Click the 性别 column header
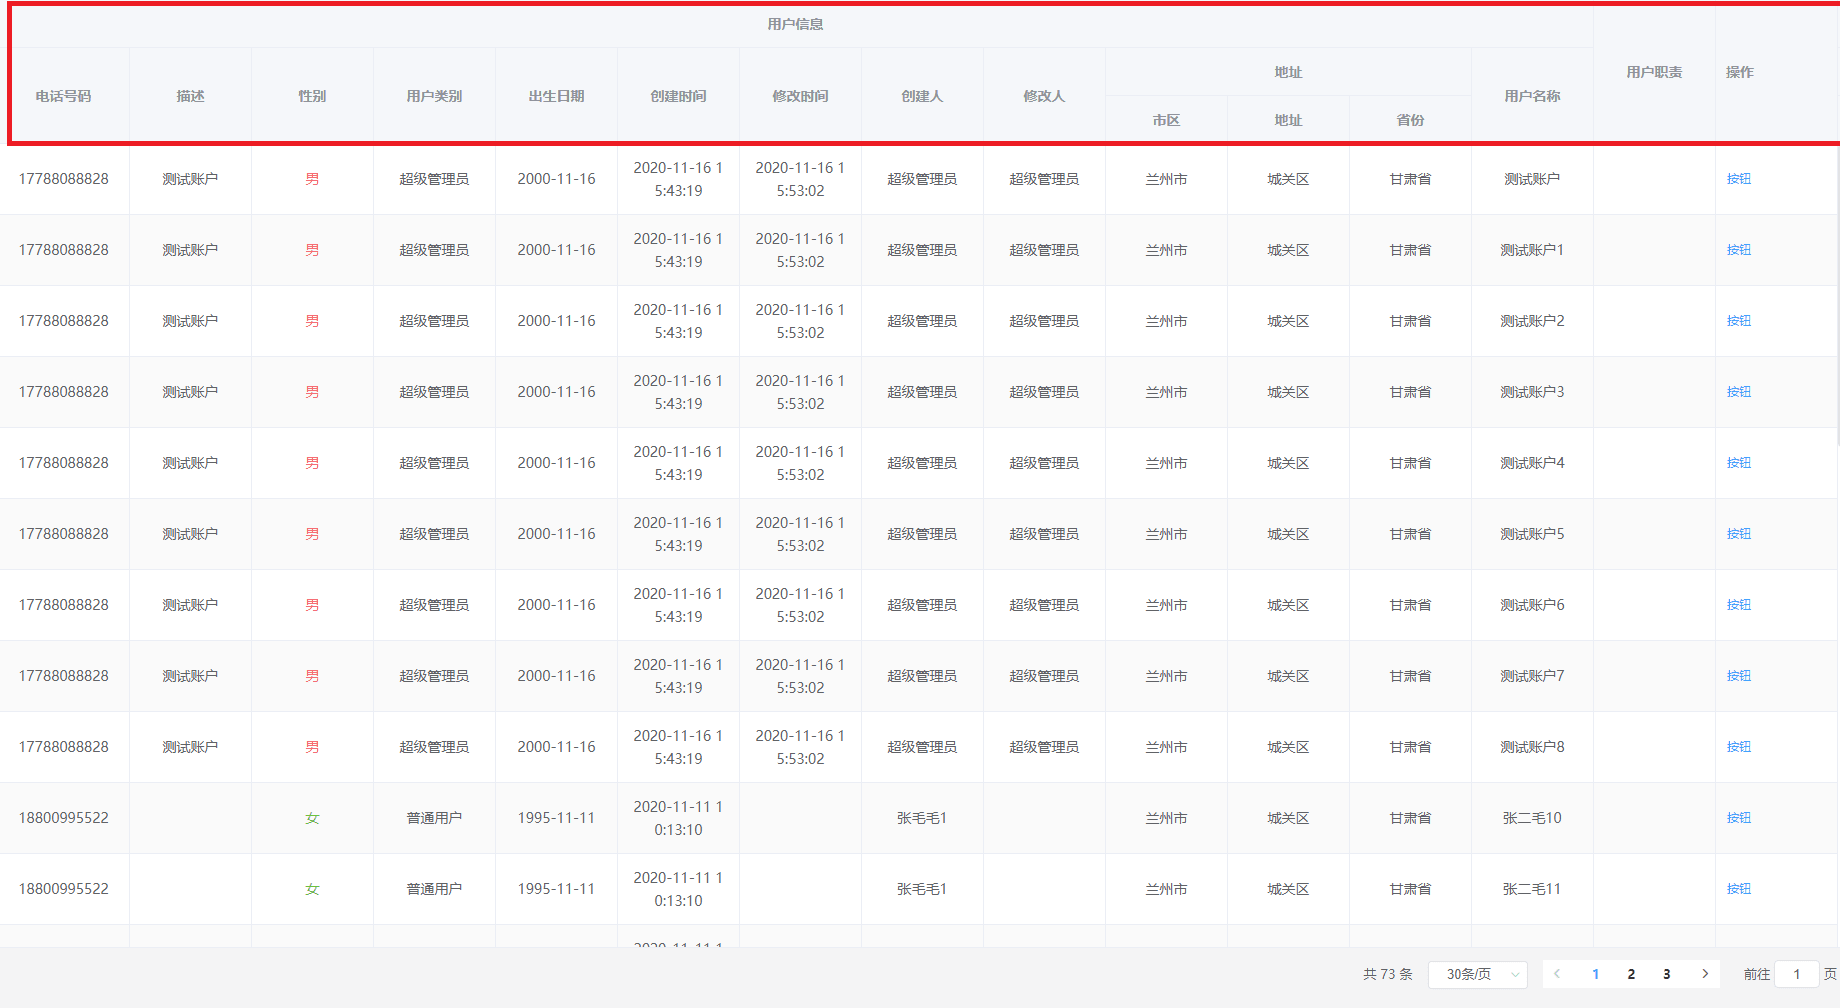The height and width of the screenshot is (1008, 1840). (312, 96)
